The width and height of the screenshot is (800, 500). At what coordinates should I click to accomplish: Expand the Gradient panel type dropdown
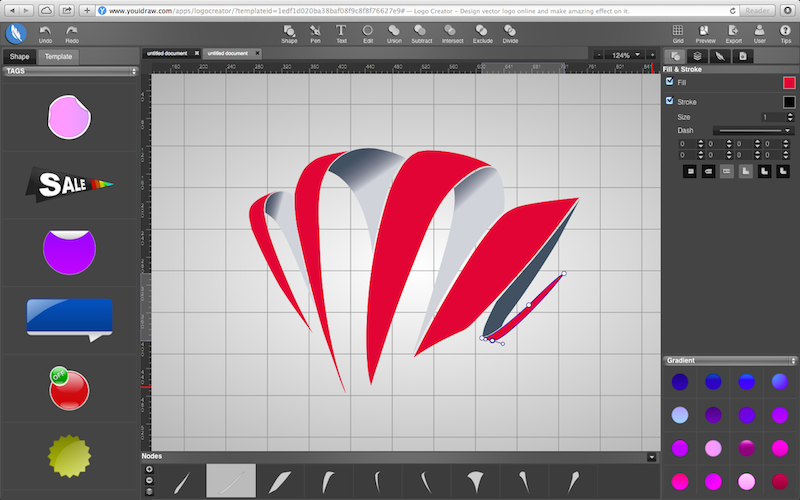pyautogui.click(x=730, y=360)
